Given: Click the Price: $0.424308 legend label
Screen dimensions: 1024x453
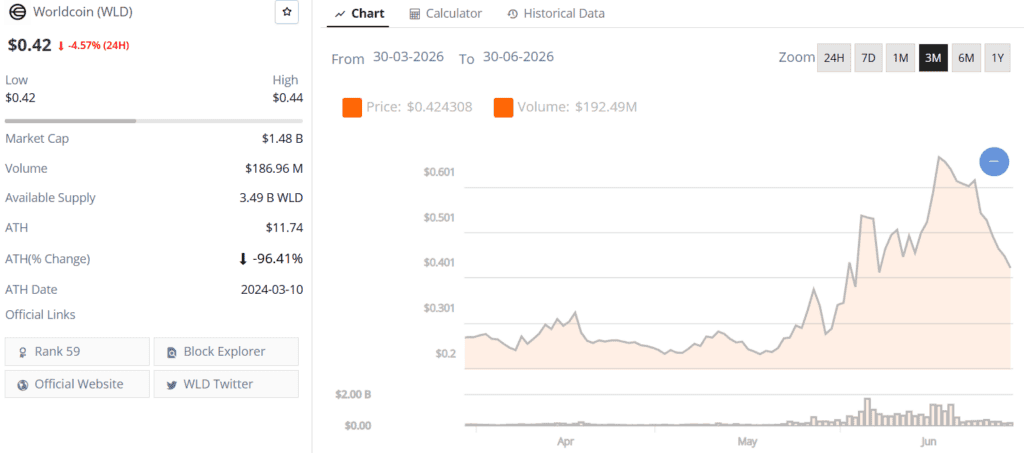Looking at the screenshot, I should pos(419,107).
